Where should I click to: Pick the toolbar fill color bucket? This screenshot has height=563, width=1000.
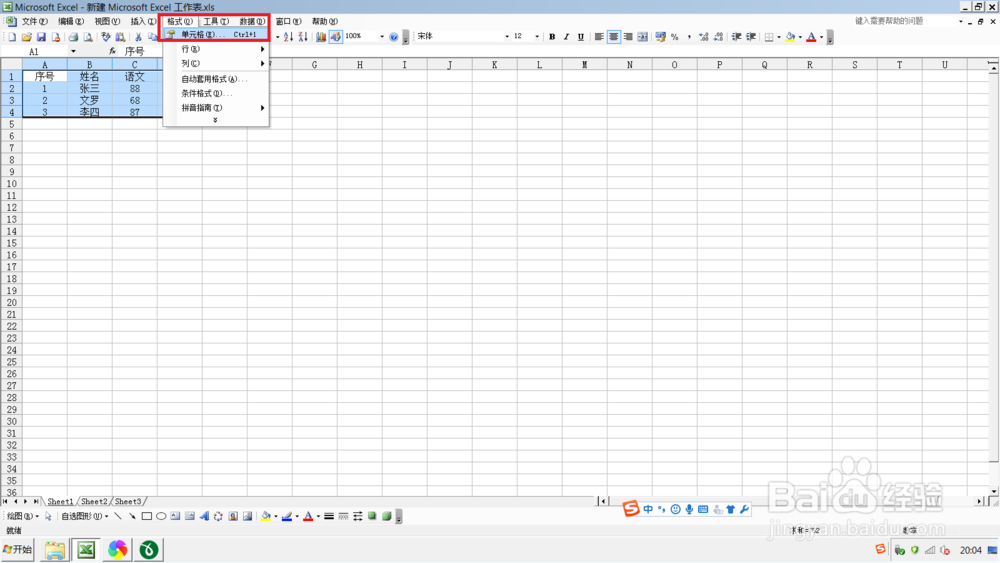[x=790, y=37]
